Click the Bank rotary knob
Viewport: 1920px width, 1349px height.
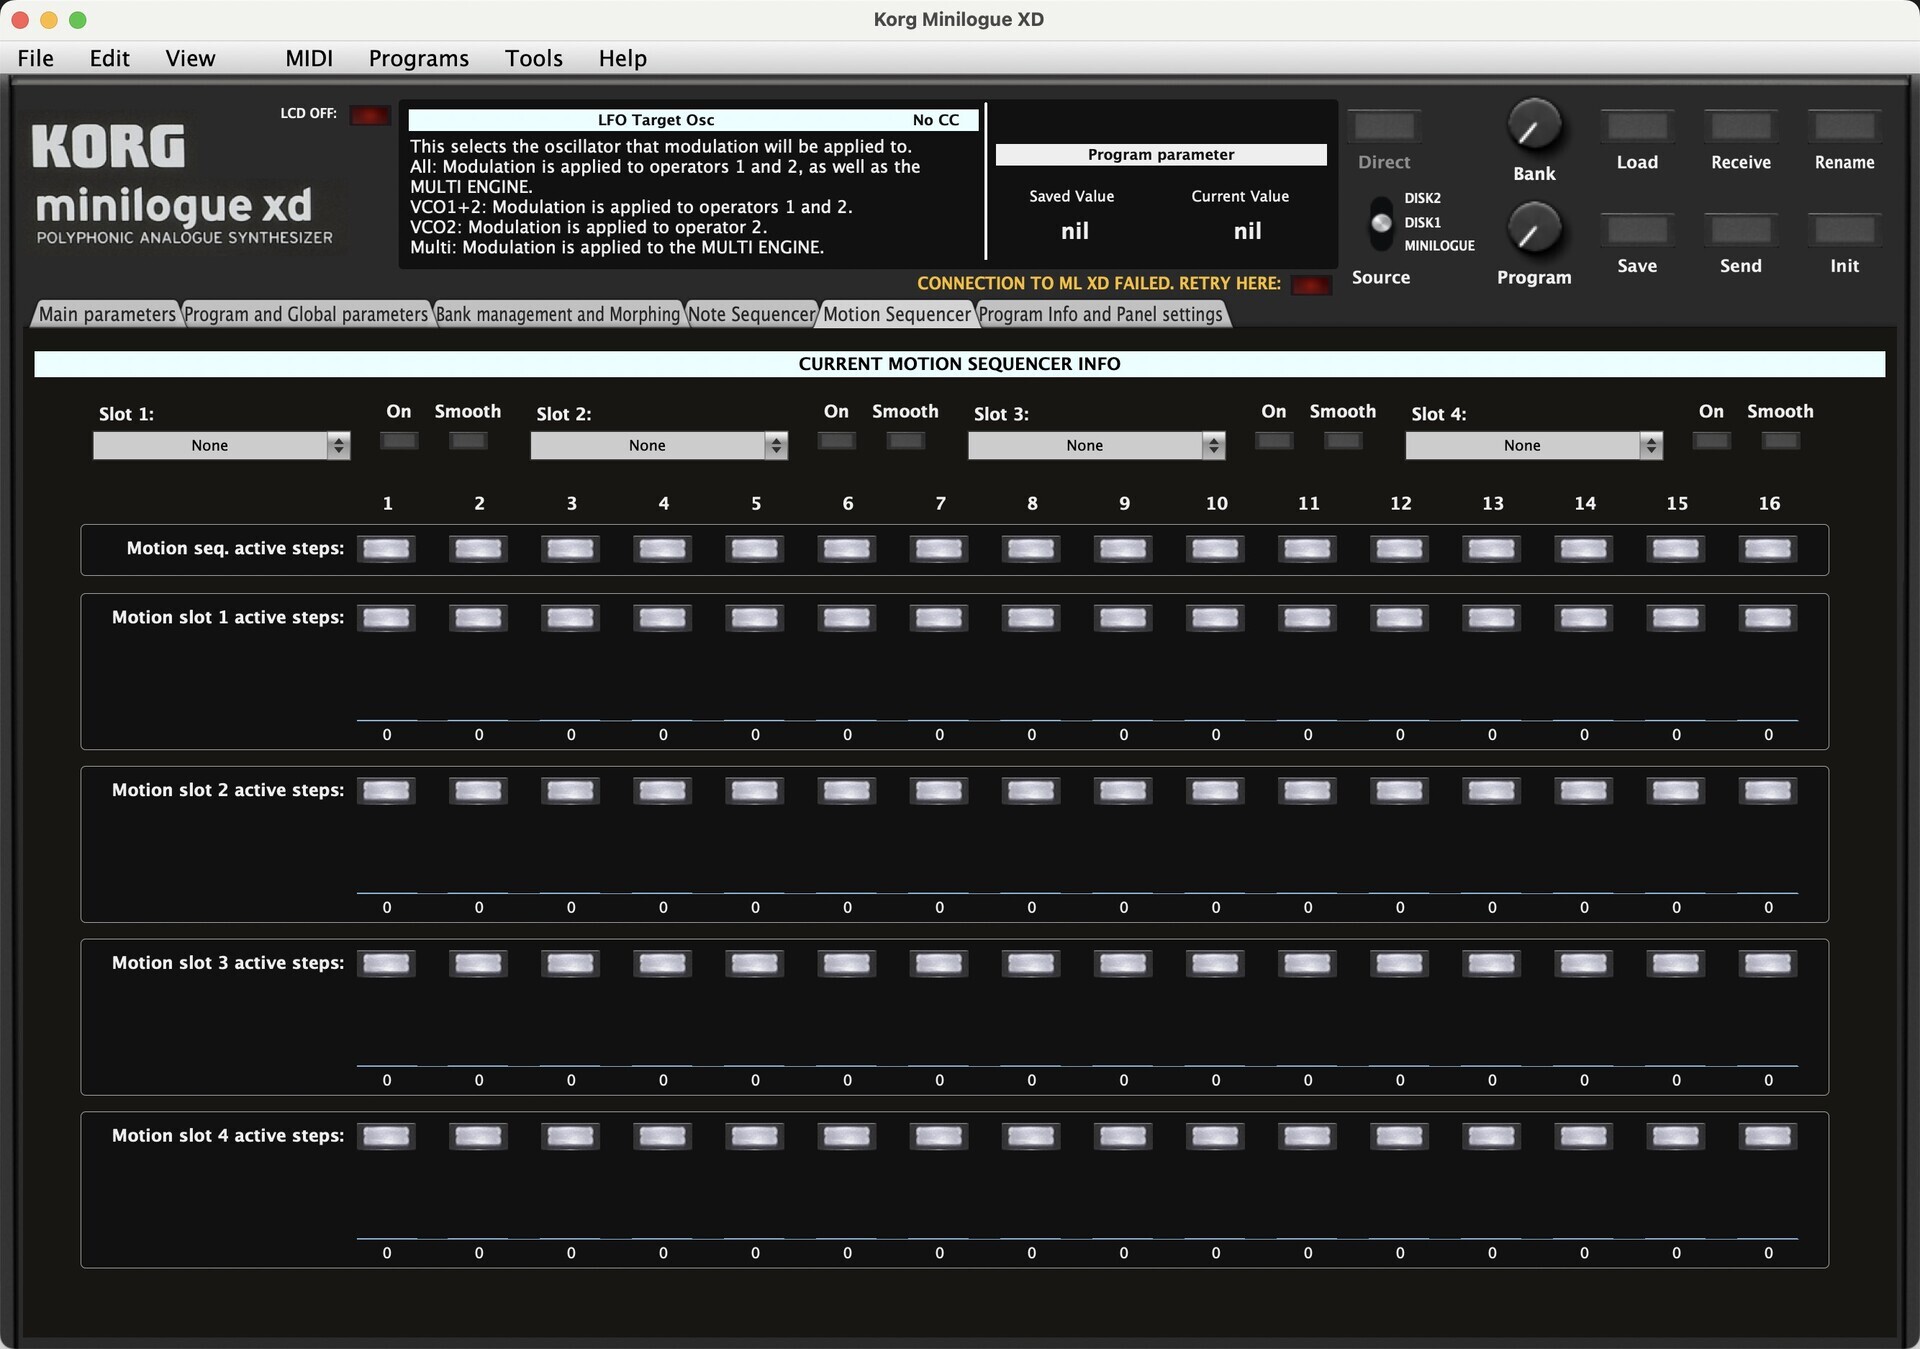click(1533, 126)
